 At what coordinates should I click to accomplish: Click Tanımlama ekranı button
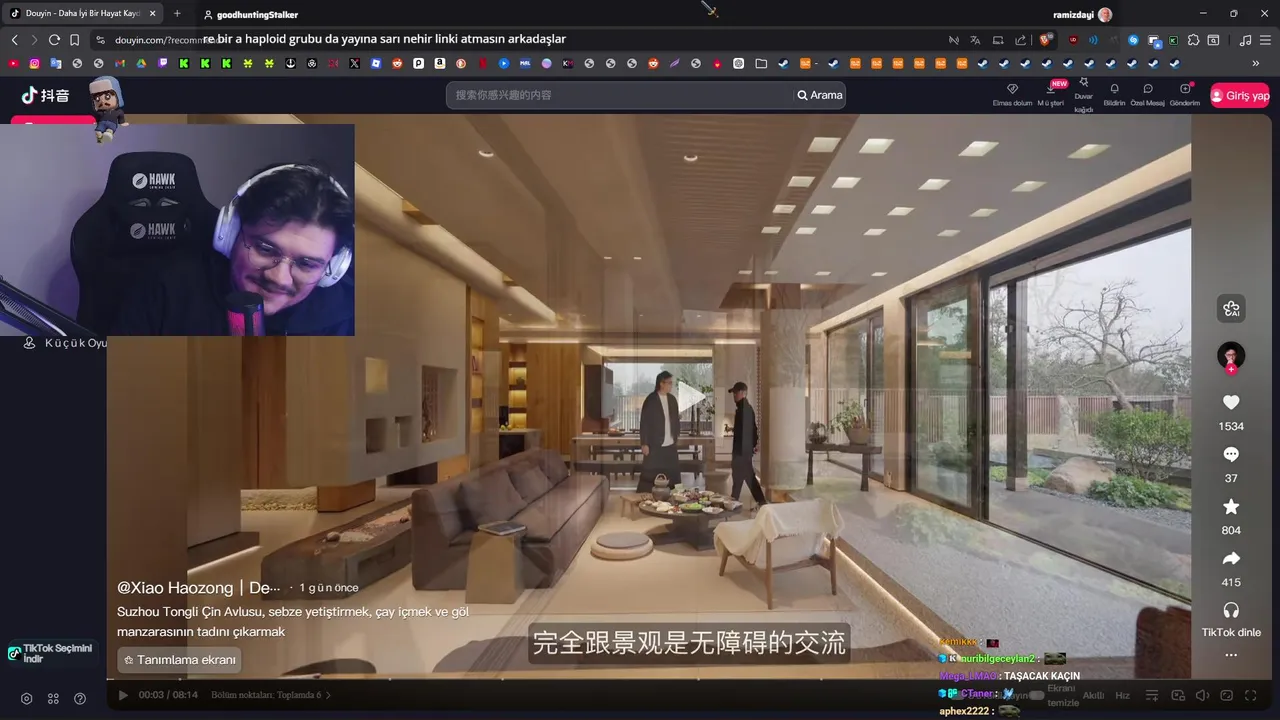(x=180, y=660)
